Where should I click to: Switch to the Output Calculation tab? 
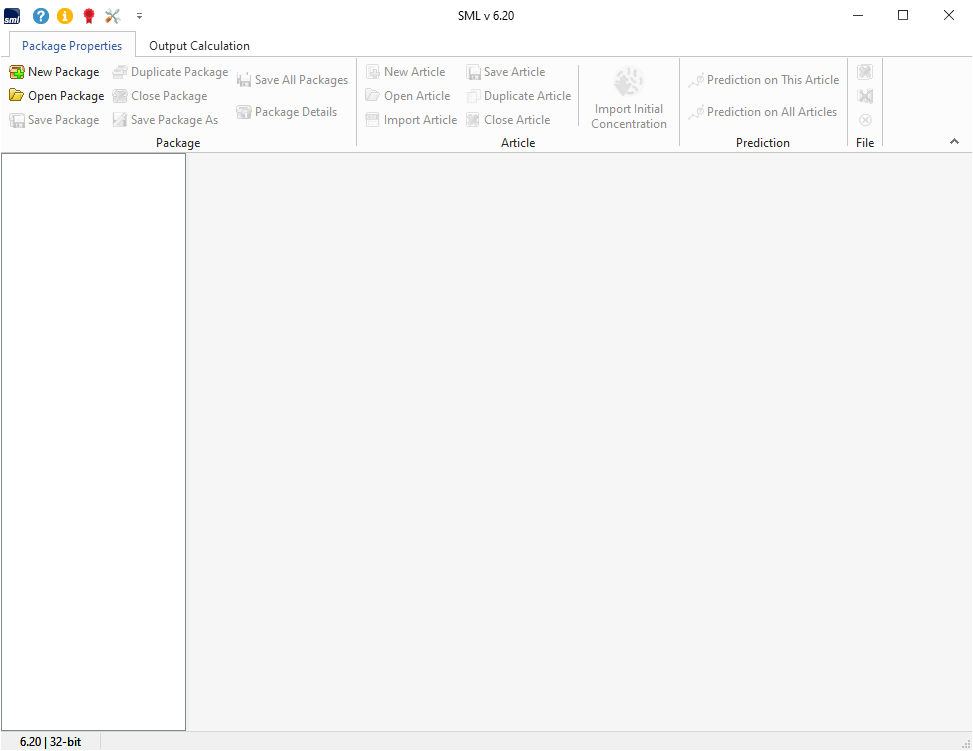coord(199,46)
